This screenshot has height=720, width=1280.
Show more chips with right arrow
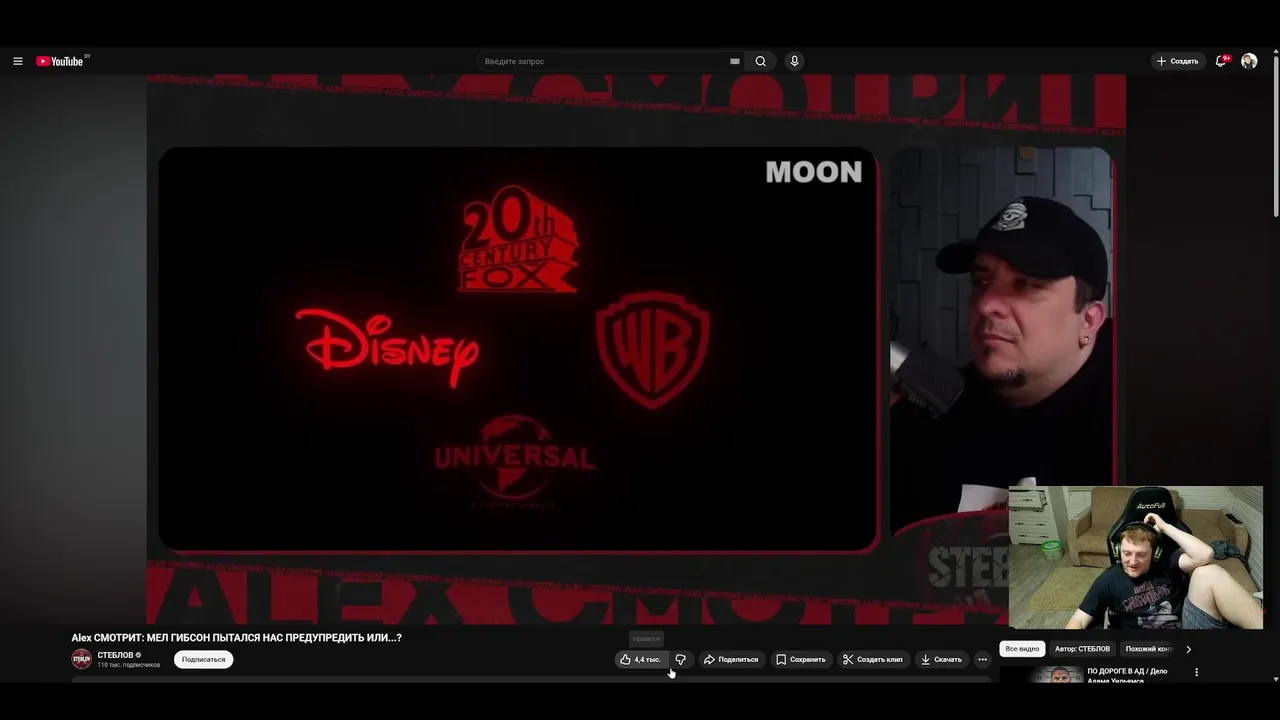pos(1188,649)
